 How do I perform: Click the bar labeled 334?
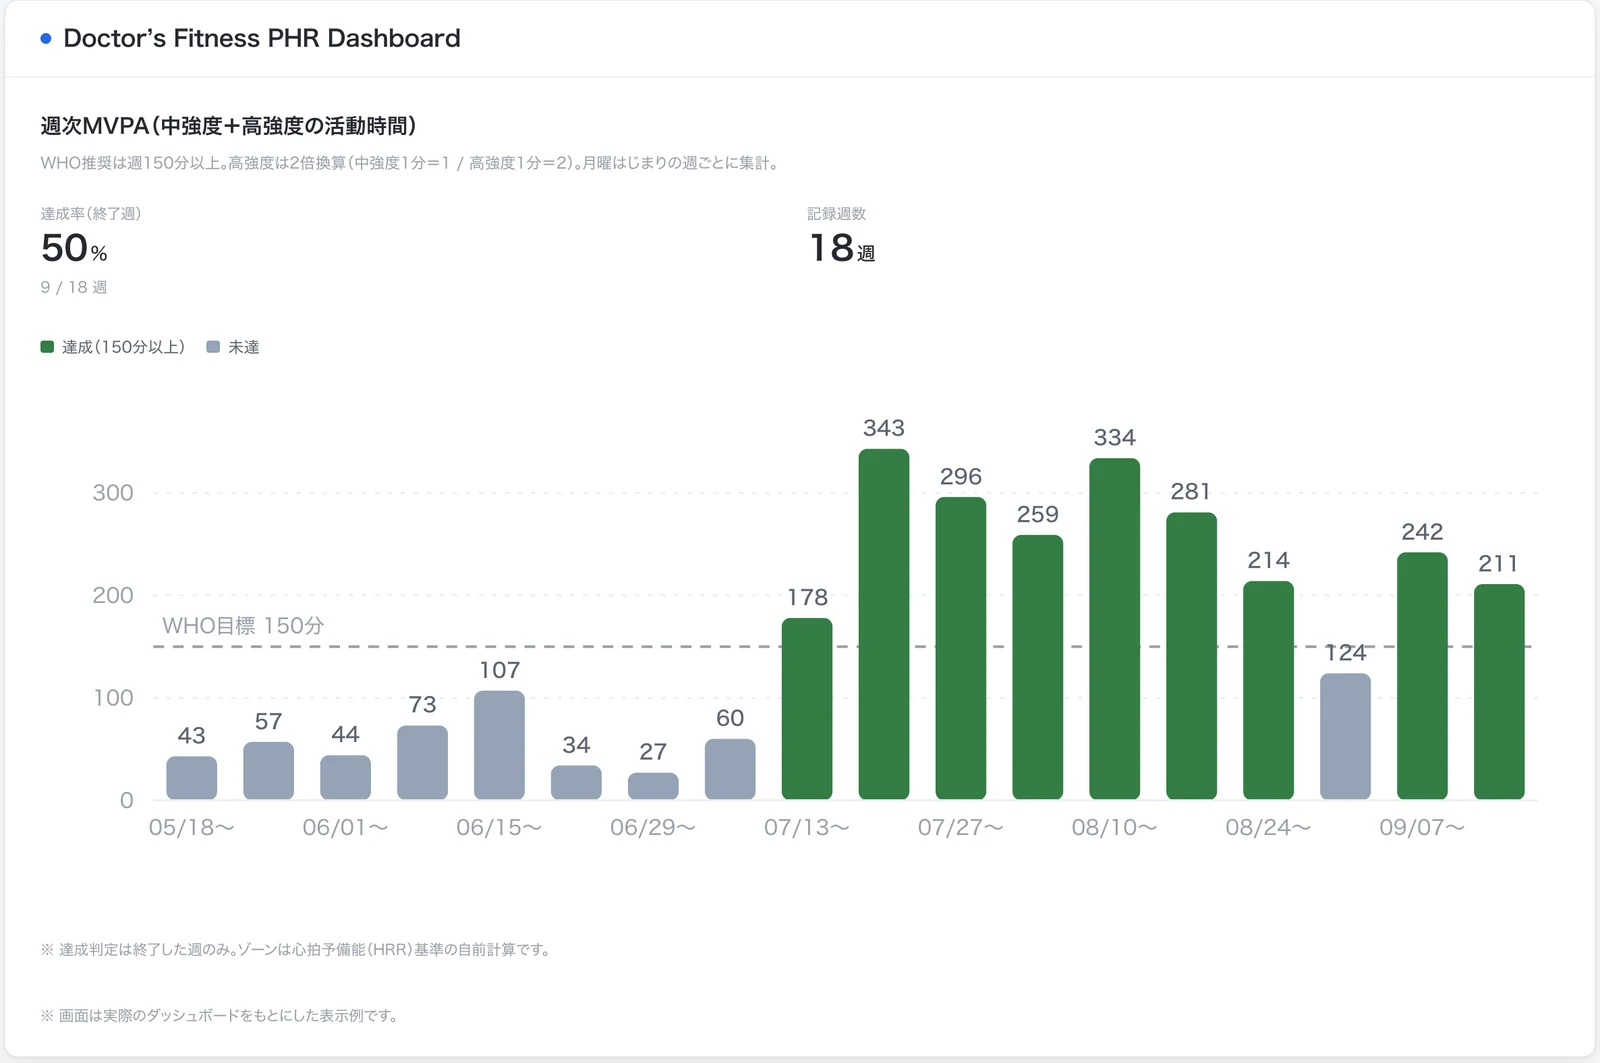coord(1115,629)
